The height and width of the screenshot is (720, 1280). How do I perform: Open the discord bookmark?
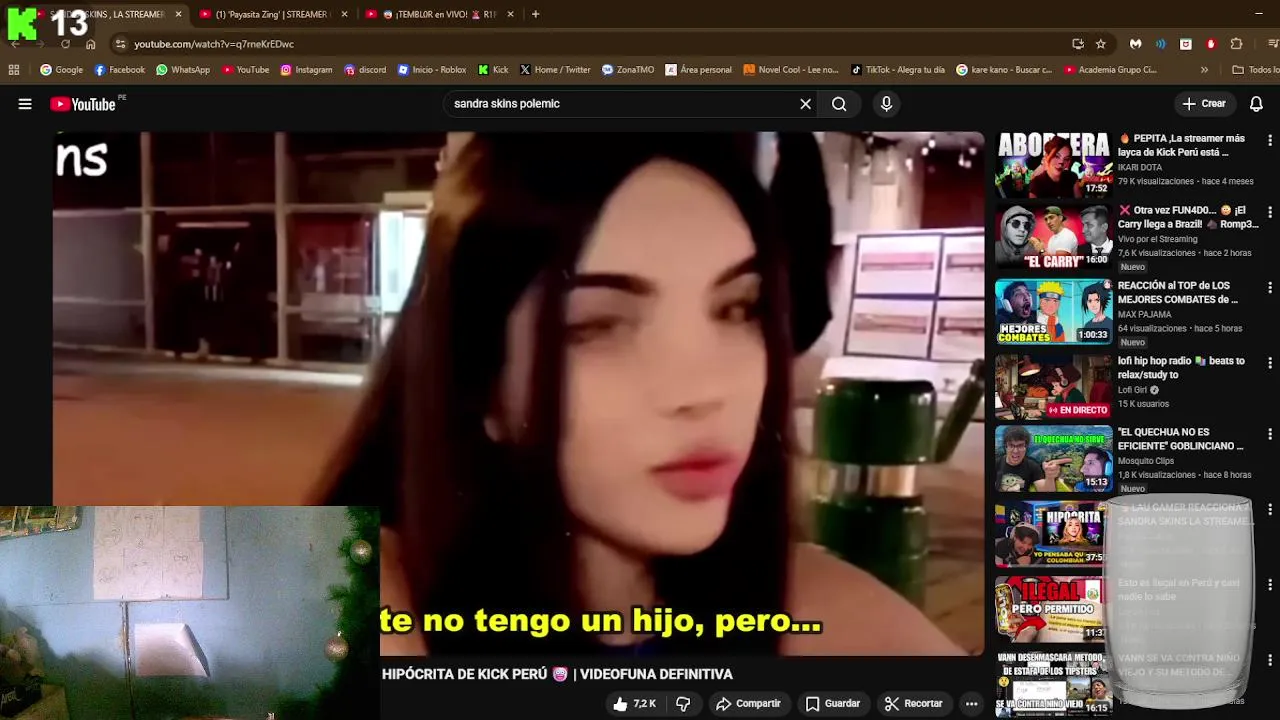365,70
